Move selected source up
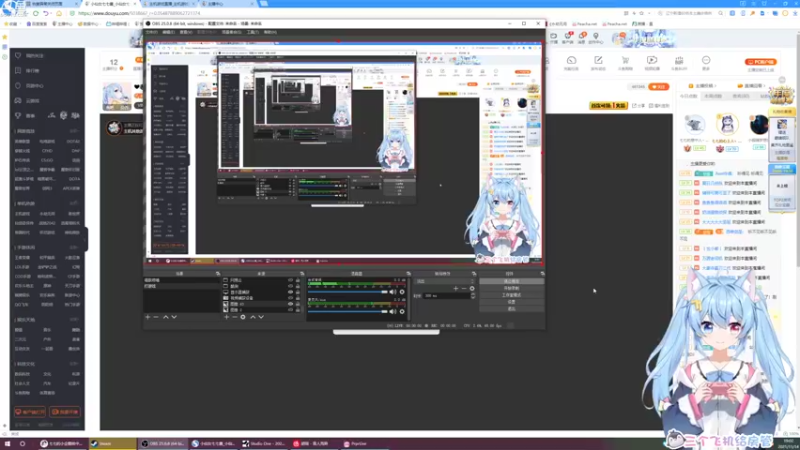The height and width of the screenshot is (450, 800). [x=253, y=317]
